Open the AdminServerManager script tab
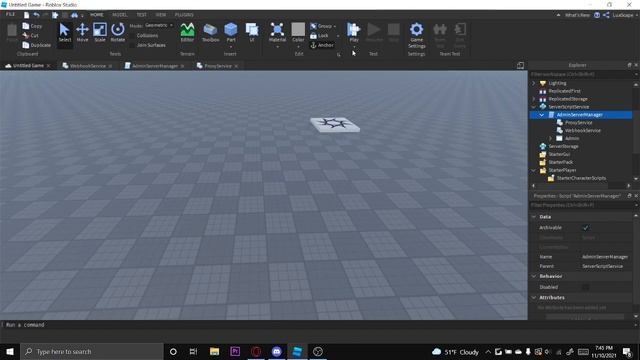 (155, 66)
